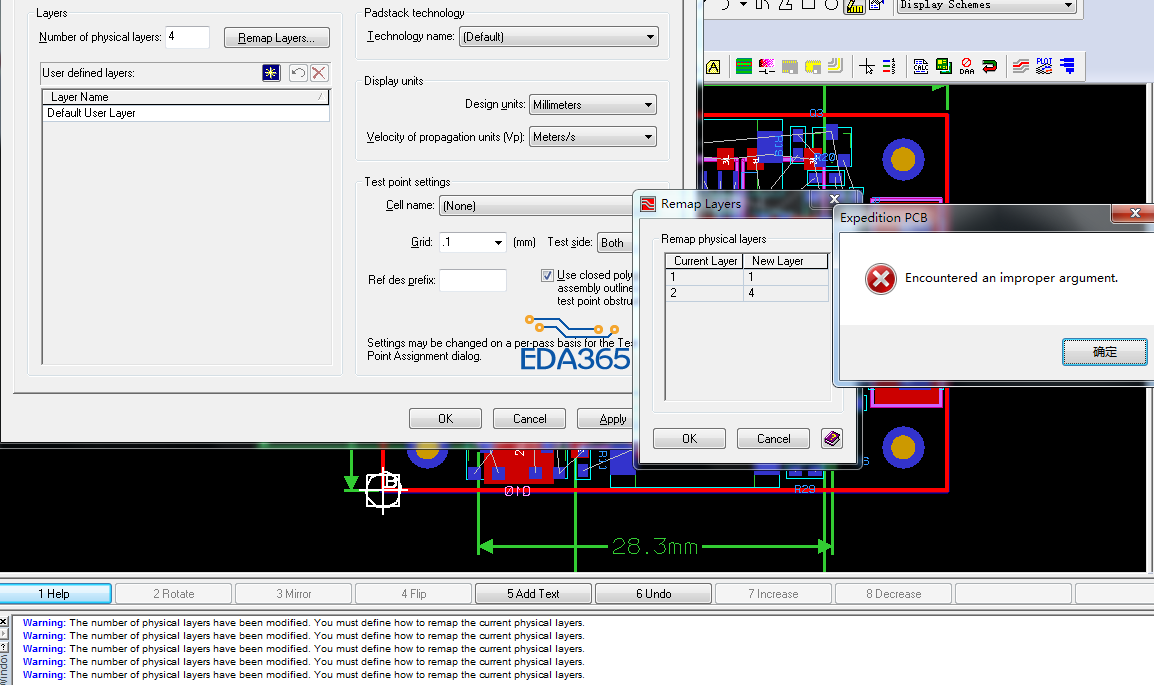Click the 28.3mm dimension text on board

click(654, 547)
